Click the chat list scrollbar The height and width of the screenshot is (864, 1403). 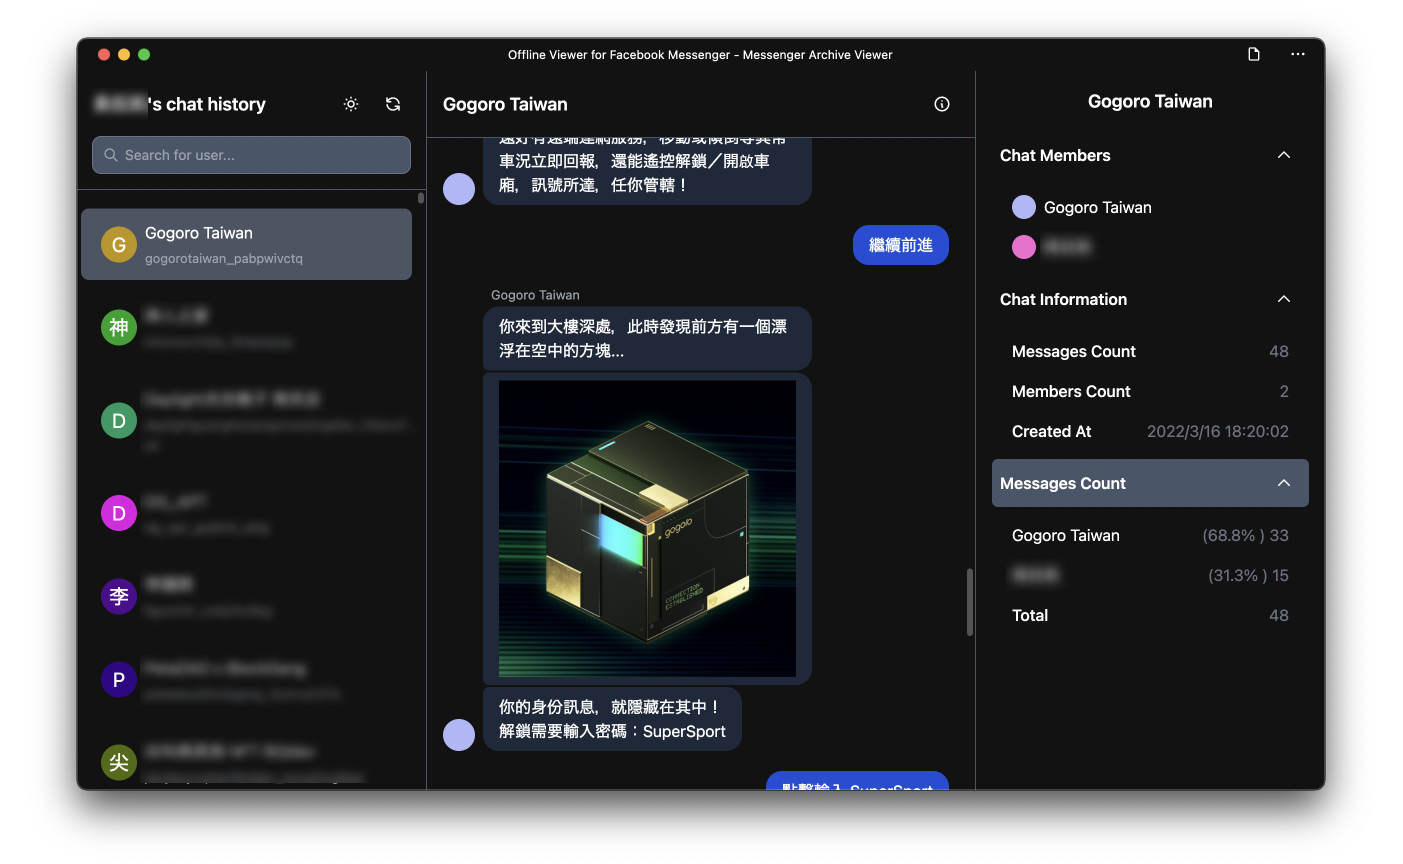pos(421,198)
